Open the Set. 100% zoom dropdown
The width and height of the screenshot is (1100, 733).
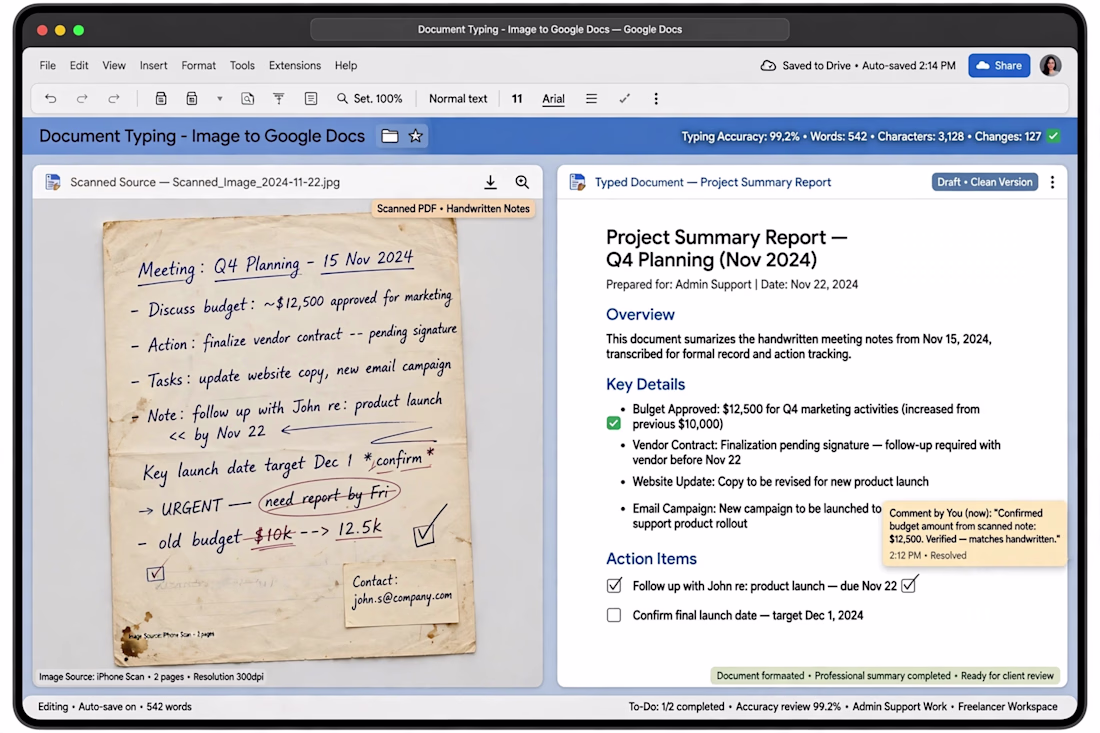(370, 99)
